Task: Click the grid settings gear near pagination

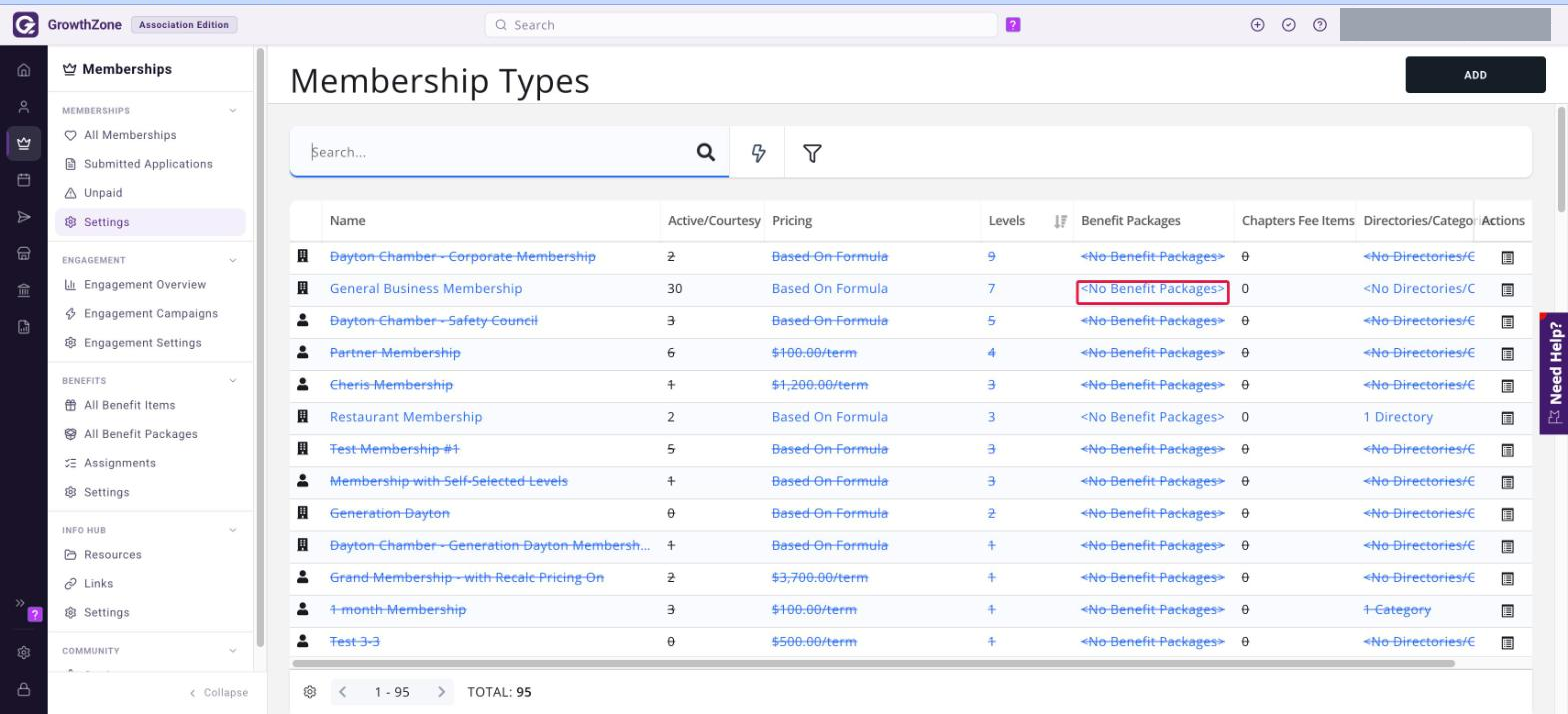Action: coord(310,692)
